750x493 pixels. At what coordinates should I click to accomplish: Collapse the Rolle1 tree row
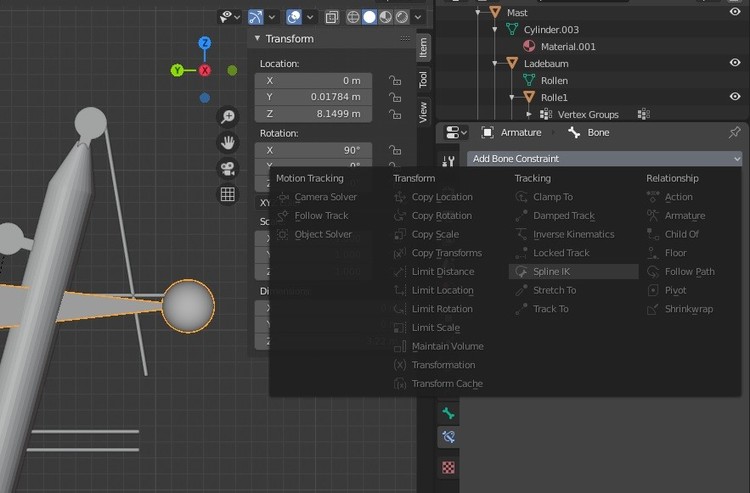click(512, 97)
